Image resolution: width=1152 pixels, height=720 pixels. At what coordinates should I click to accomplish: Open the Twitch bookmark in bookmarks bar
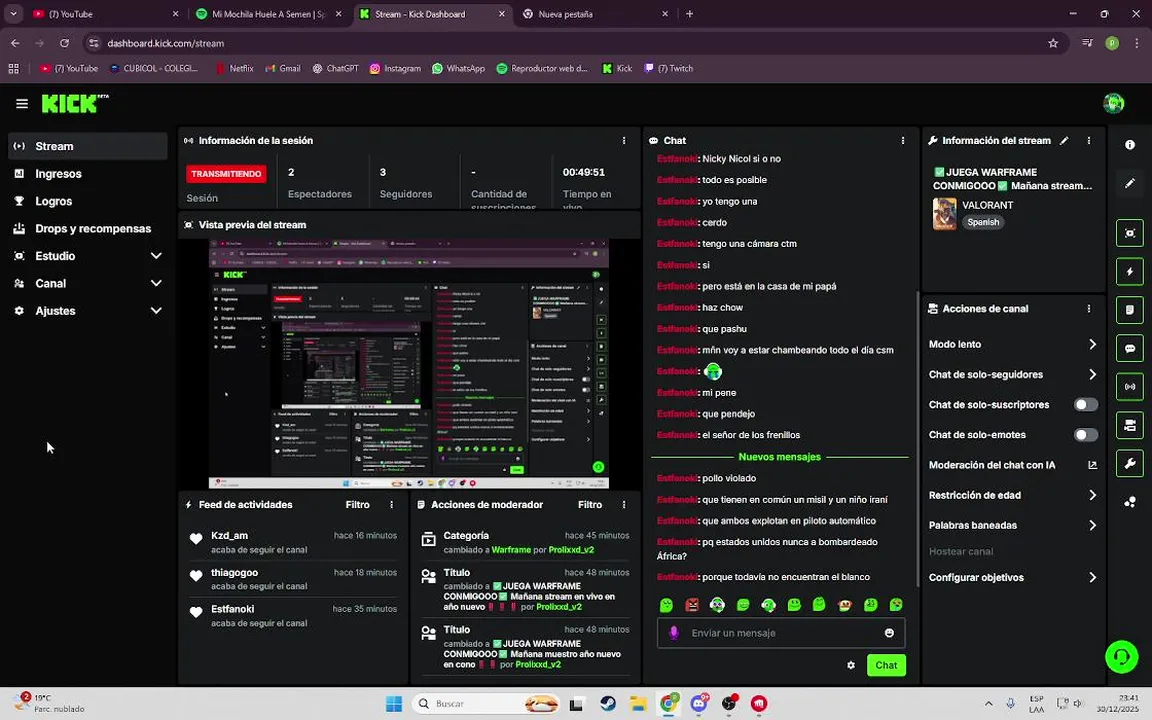pyautogui.click(x=669, y=68)
